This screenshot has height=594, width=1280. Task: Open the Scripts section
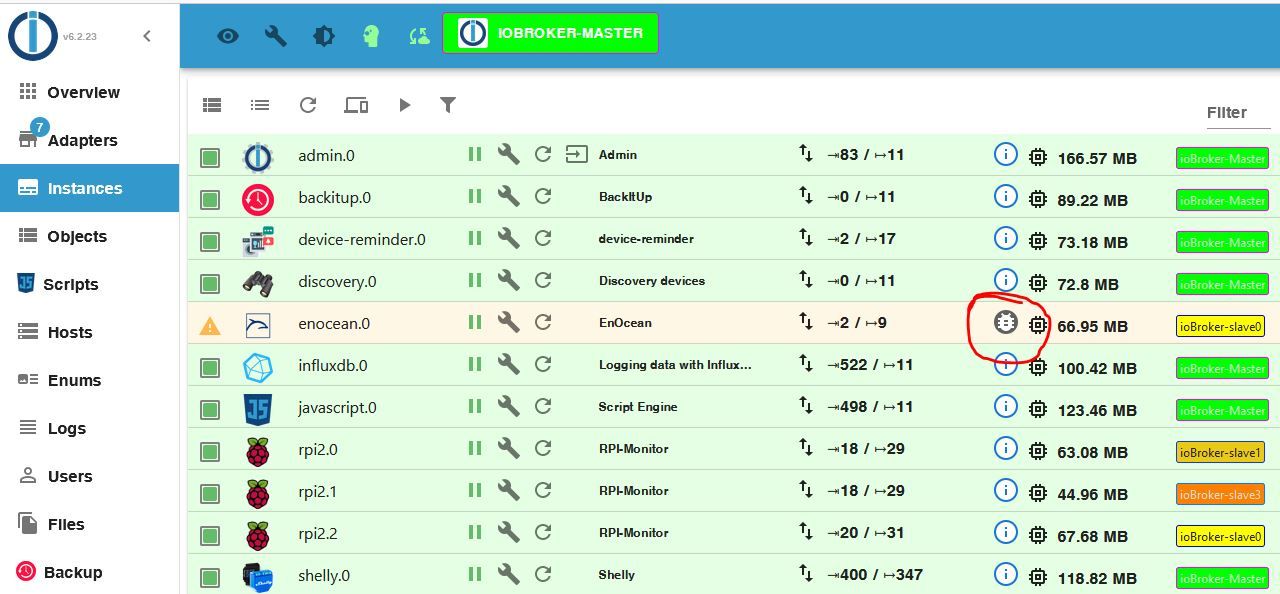[89, 284]
